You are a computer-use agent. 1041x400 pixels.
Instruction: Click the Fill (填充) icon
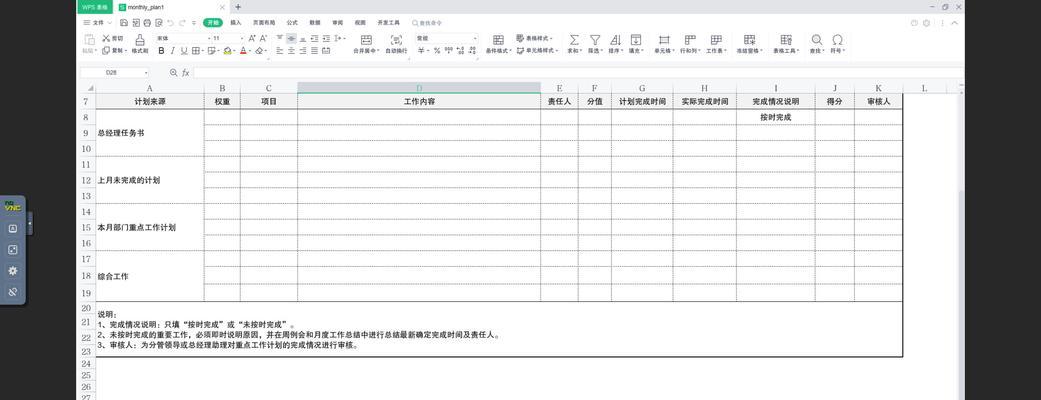(636, 40)
